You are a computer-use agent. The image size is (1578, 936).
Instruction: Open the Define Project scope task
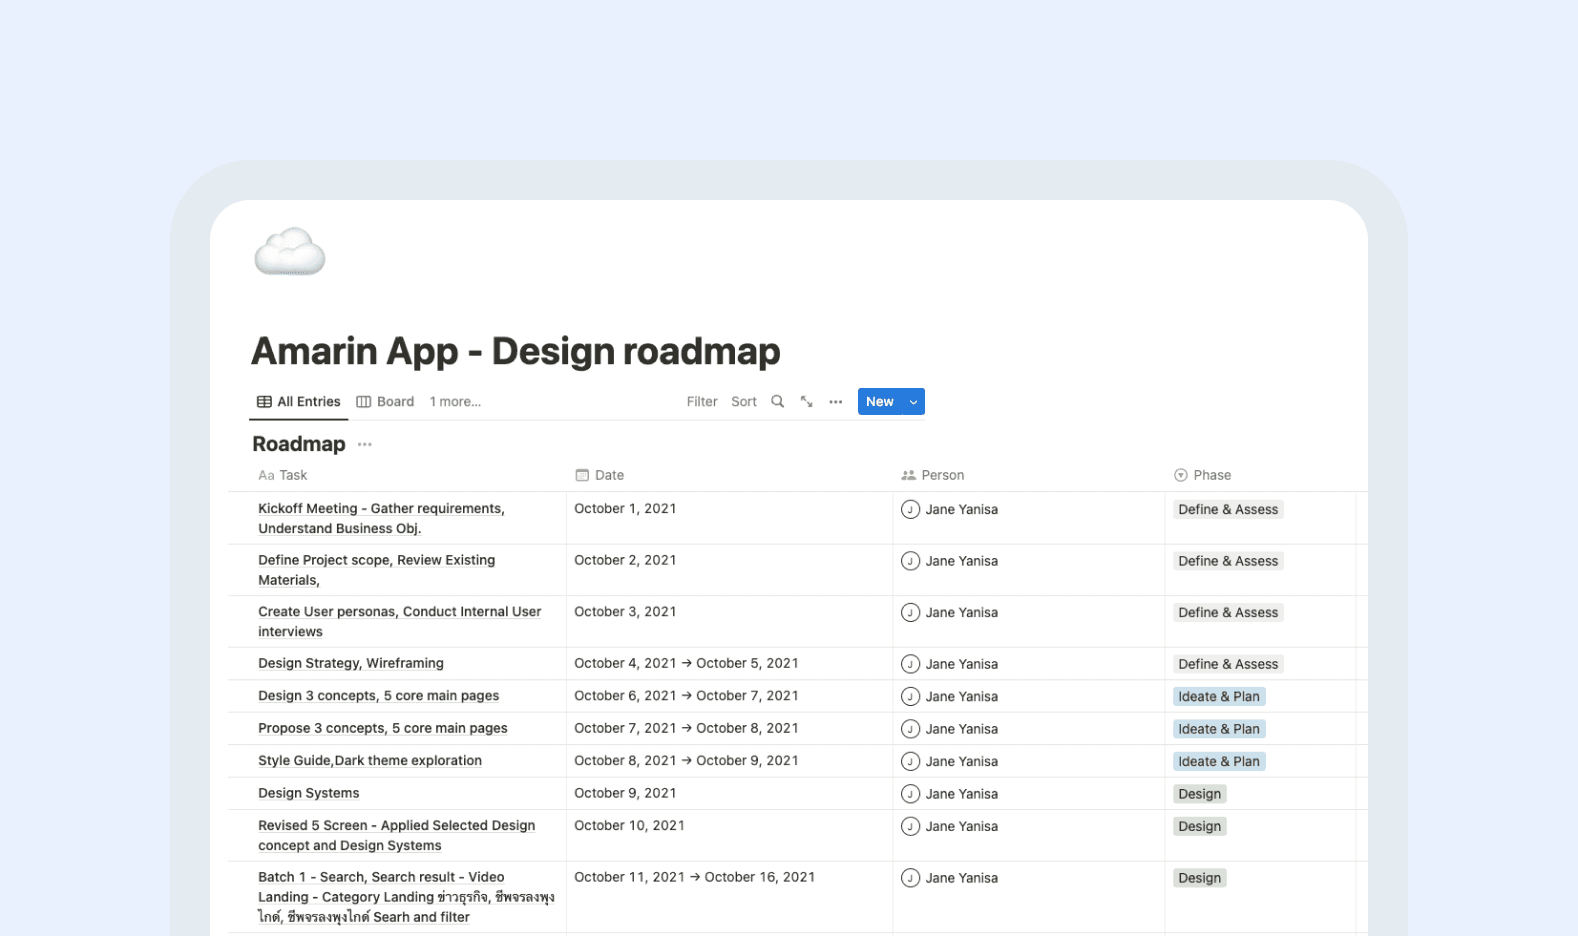pos(376,570)
